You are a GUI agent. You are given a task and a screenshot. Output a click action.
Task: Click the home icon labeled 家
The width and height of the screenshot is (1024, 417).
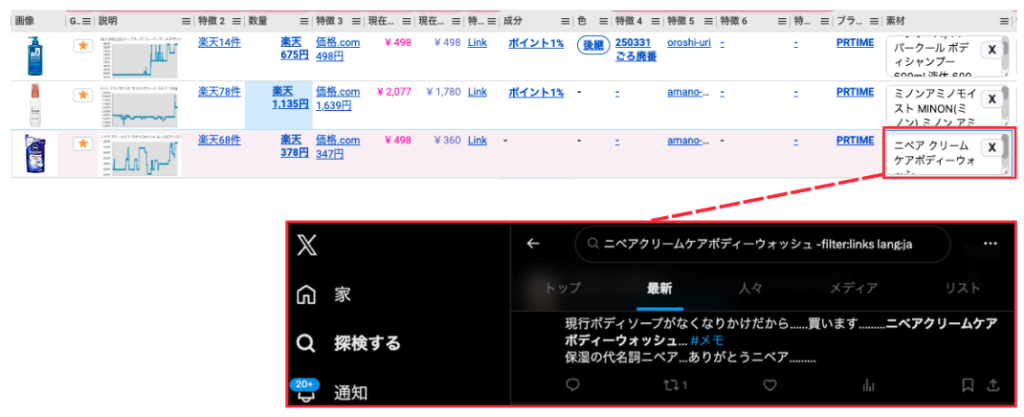307,294
